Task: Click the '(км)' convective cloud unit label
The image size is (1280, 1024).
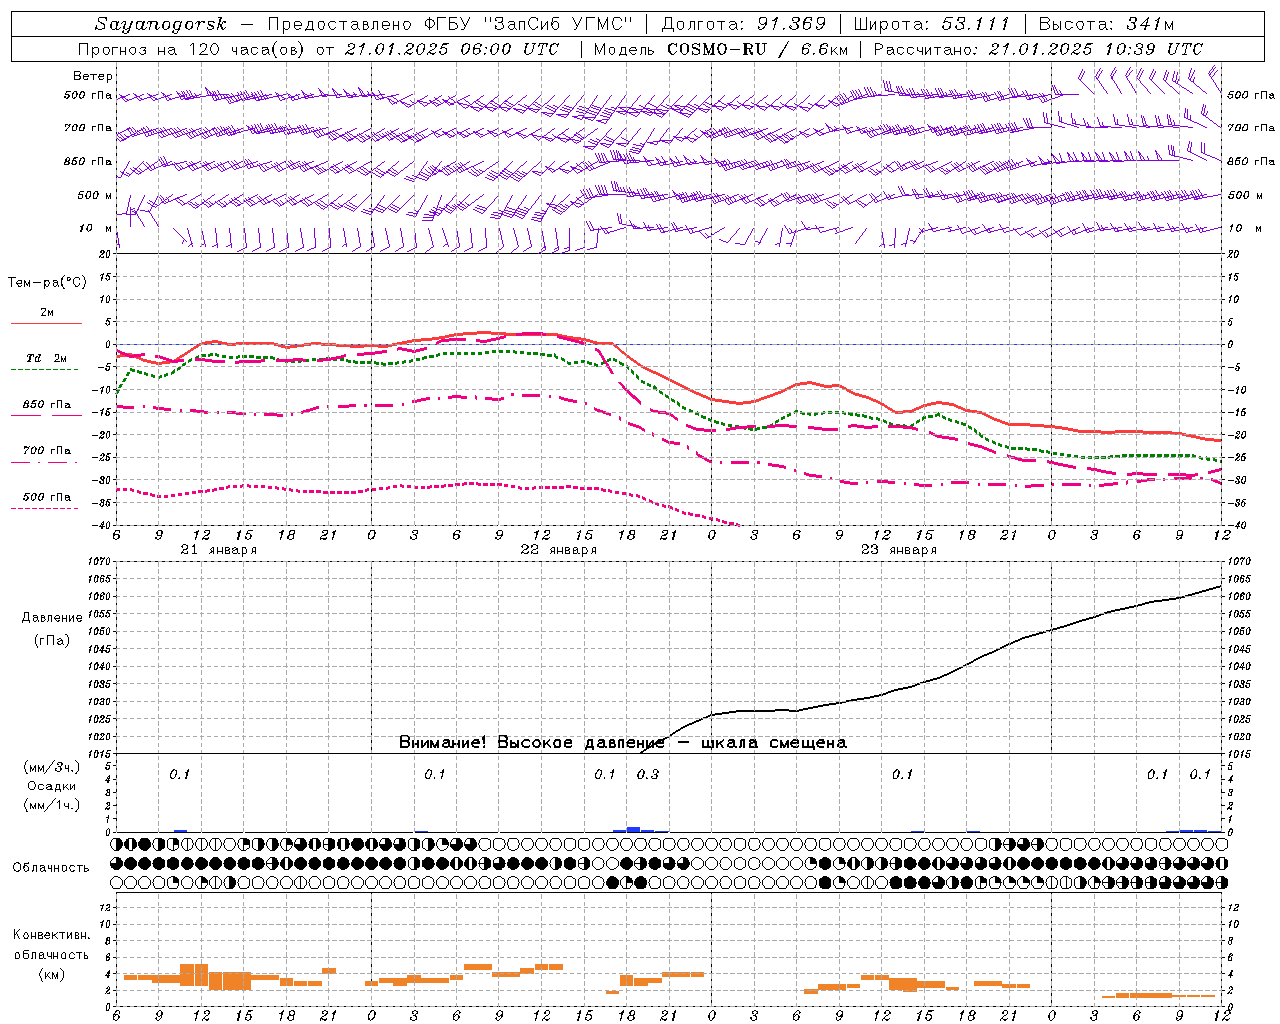Action: [x=52, y=974]
